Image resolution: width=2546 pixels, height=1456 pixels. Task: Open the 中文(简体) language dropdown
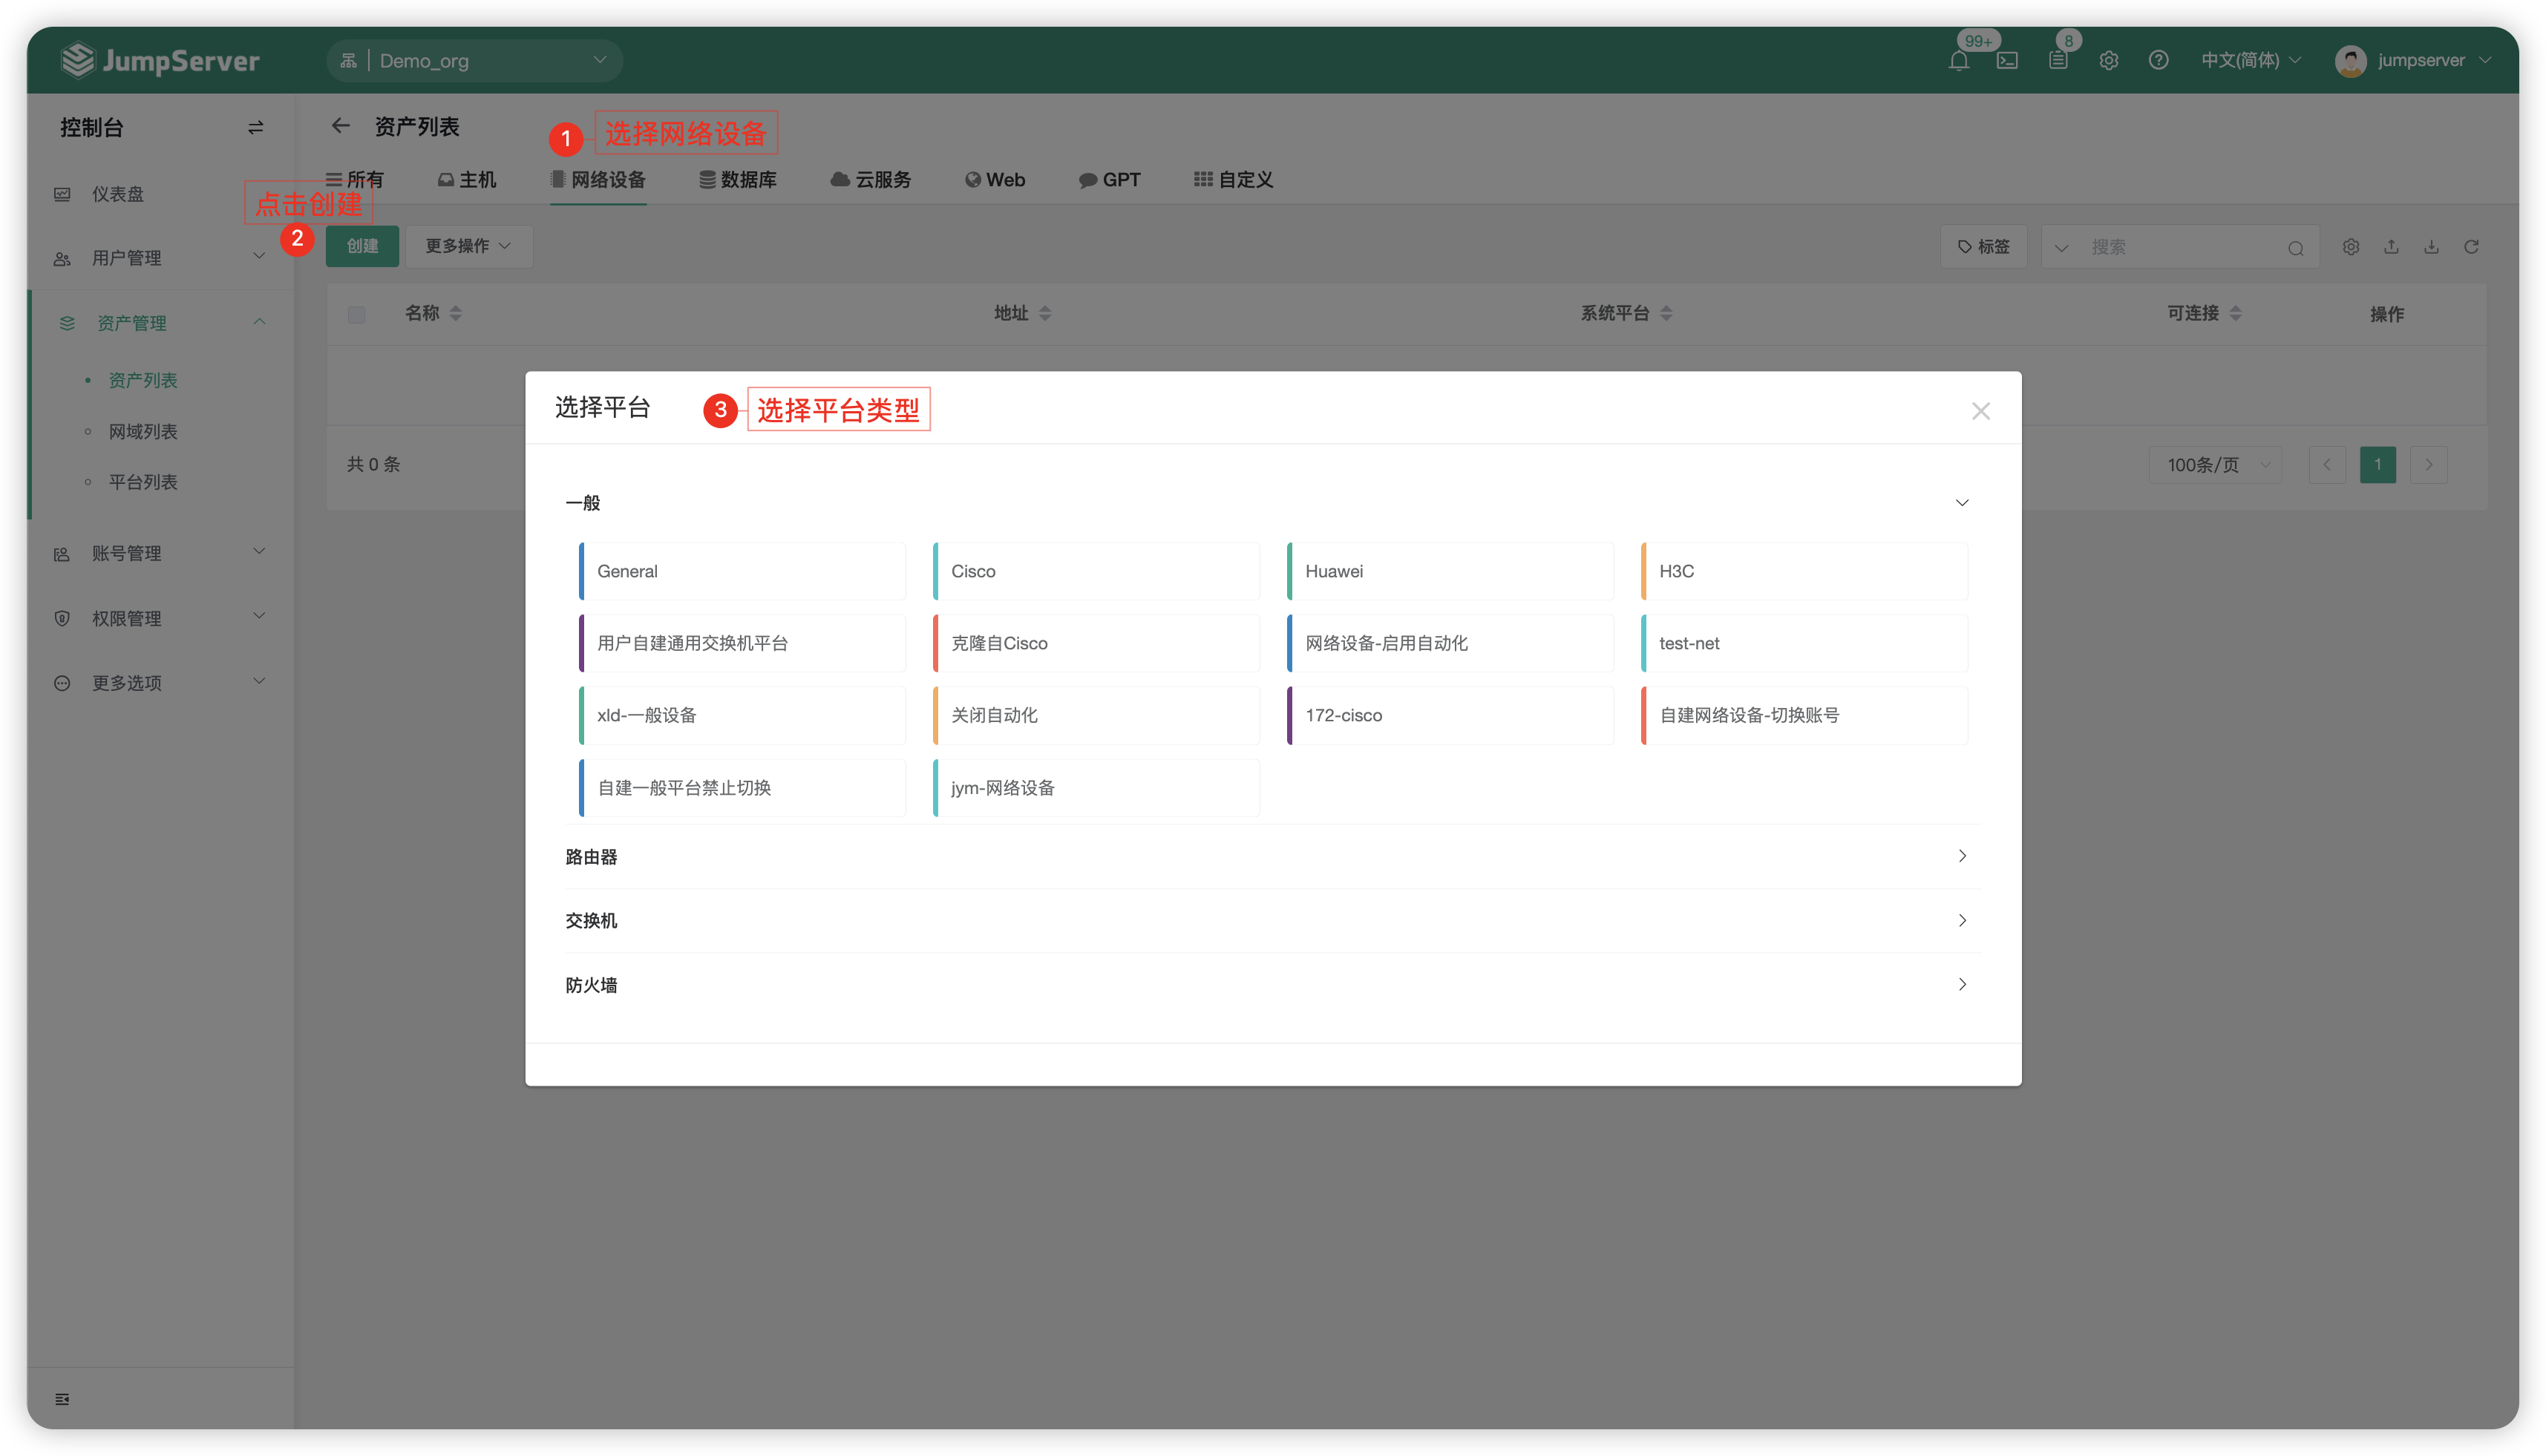(x=2251, y=61)
